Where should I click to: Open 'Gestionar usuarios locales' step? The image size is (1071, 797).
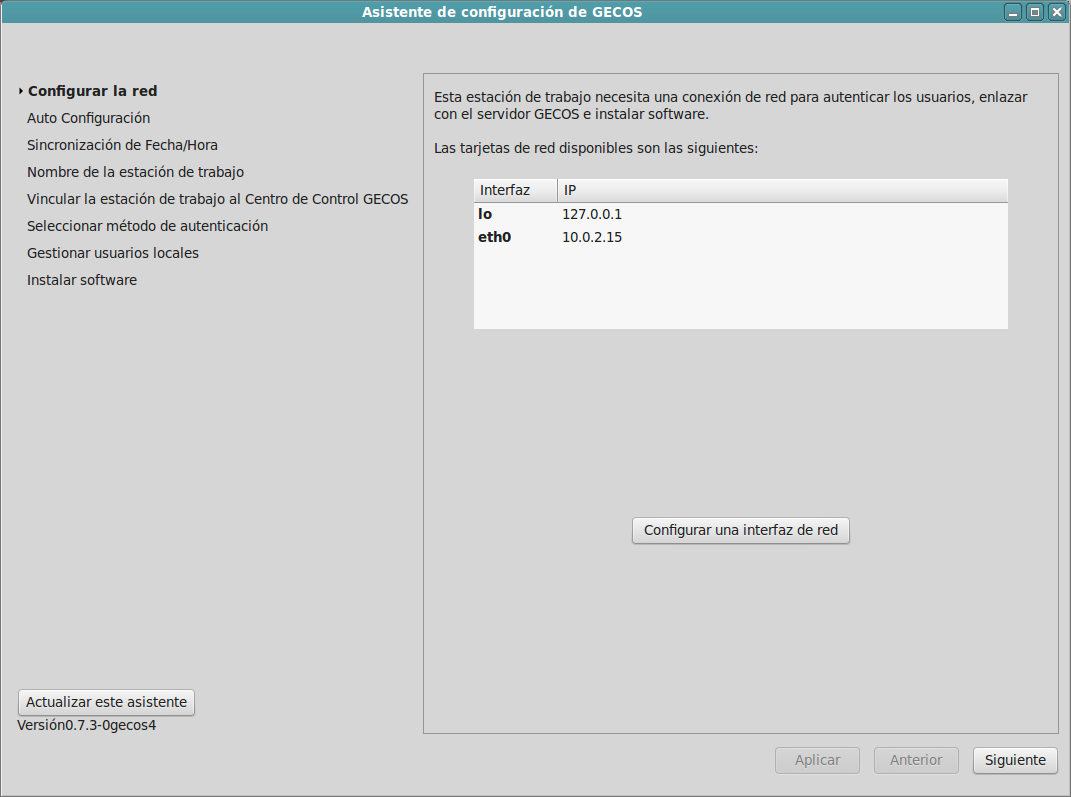point(113,253)
